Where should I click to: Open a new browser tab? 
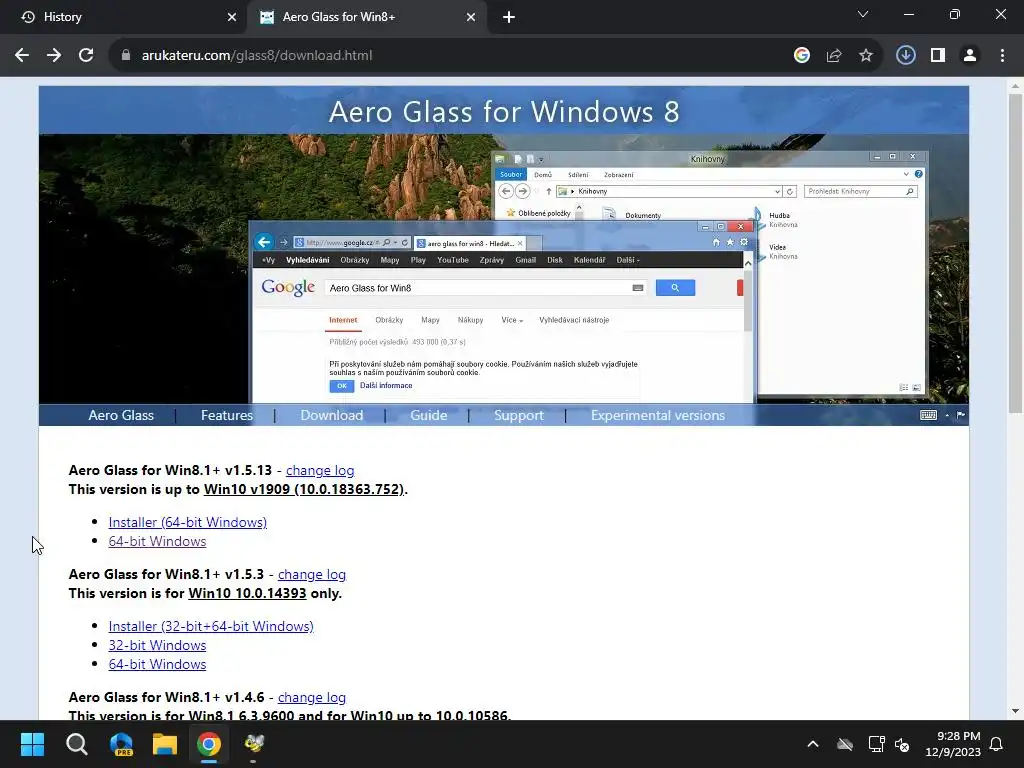(509, 18)
